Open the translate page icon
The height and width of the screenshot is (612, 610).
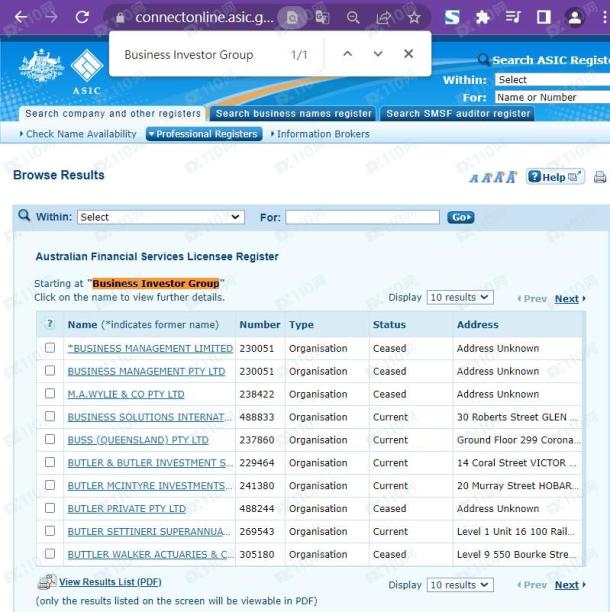pyautogui.click(x=322, y=17)
